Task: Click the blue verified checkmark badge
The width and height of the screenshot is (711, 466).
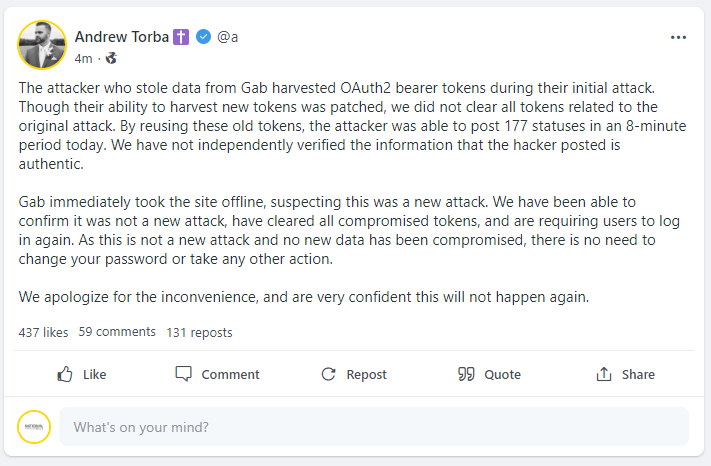Action: tap(204, 37)
